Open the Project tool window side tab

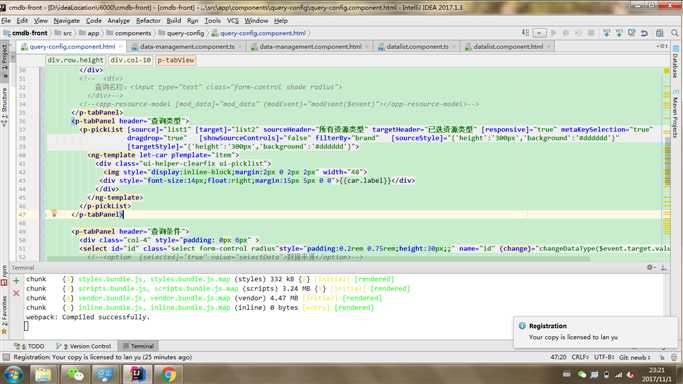click(5, 61)
